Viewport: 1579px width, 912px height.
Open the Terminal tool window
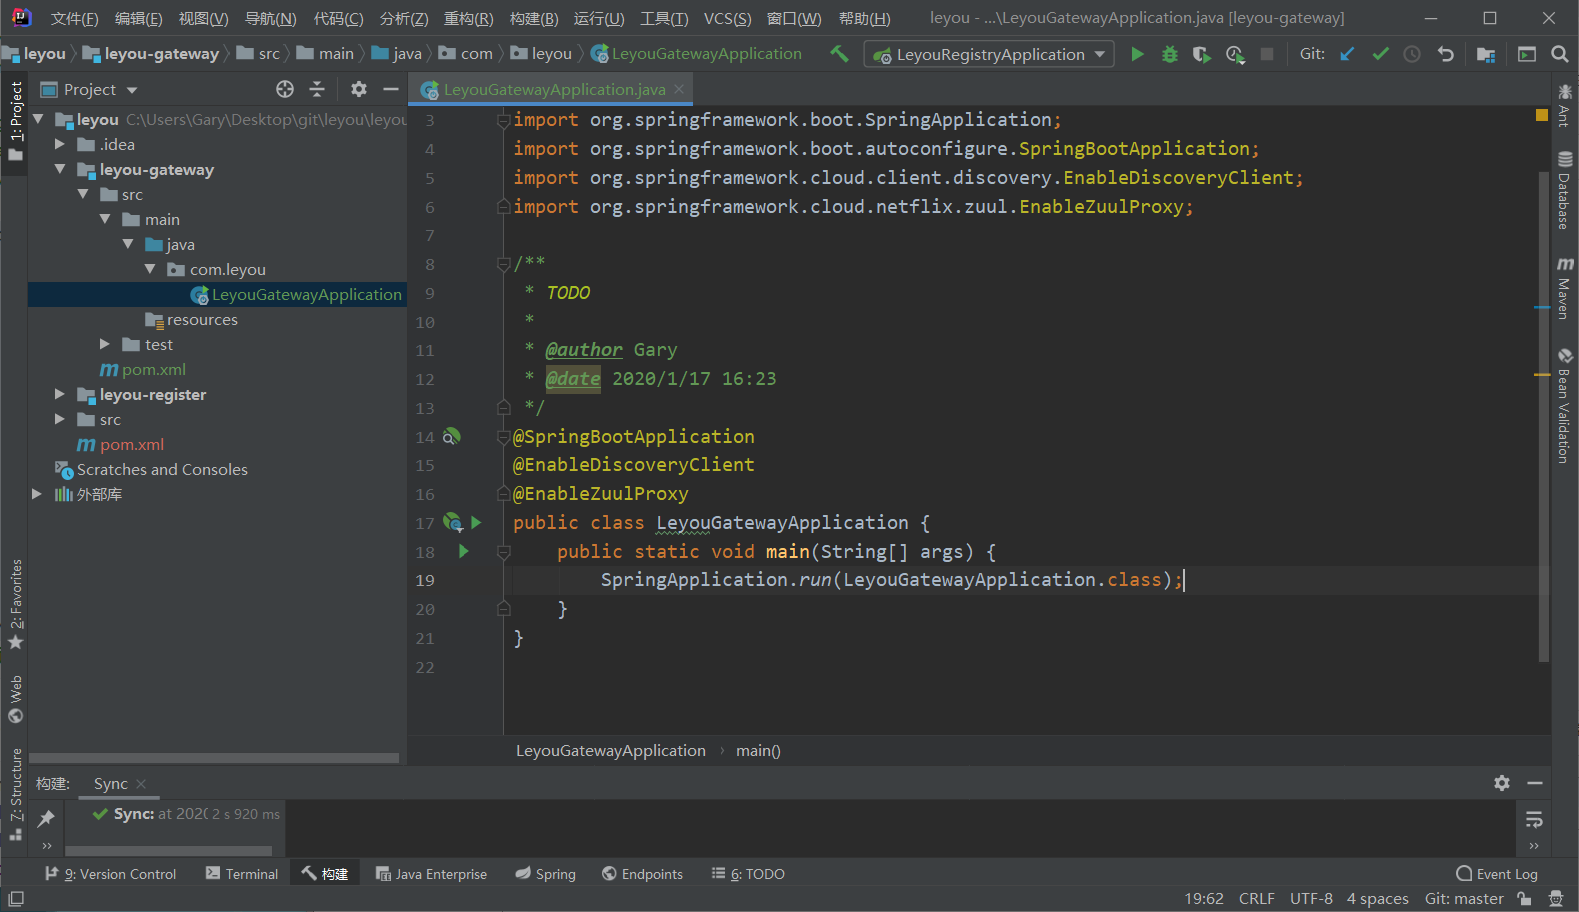242,874
